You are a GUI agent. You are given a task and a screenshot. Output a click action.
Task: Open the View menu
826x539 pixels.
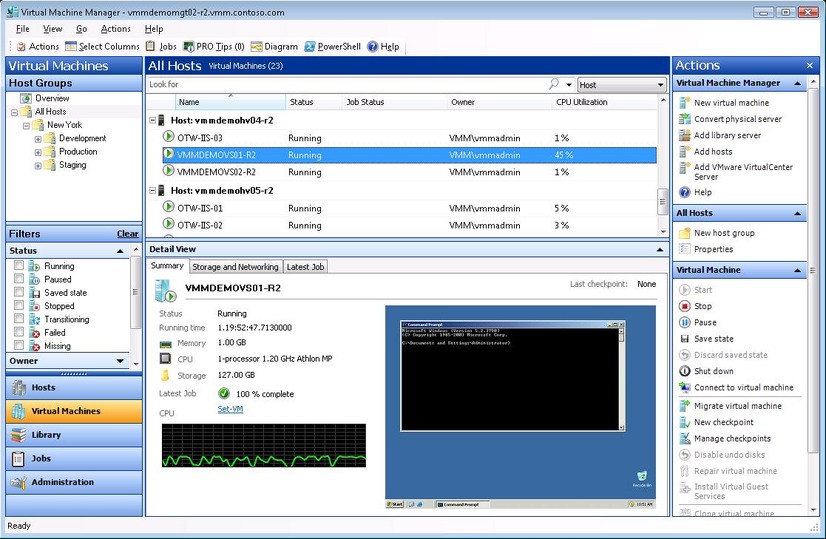tap(53, 29)
